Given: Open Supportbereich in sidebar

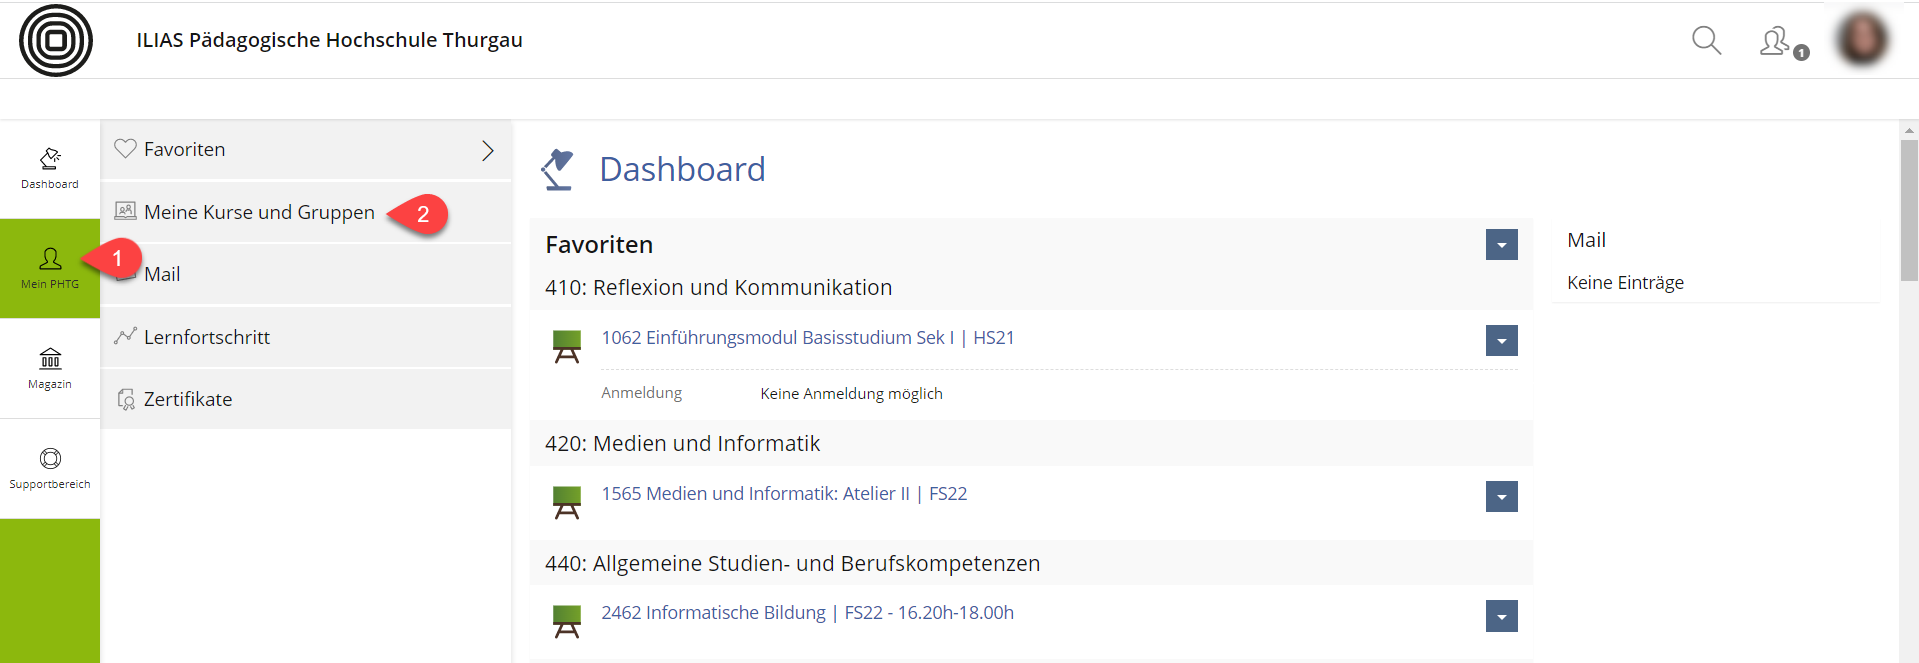Looking at the screenshot, I should (50, 469).
